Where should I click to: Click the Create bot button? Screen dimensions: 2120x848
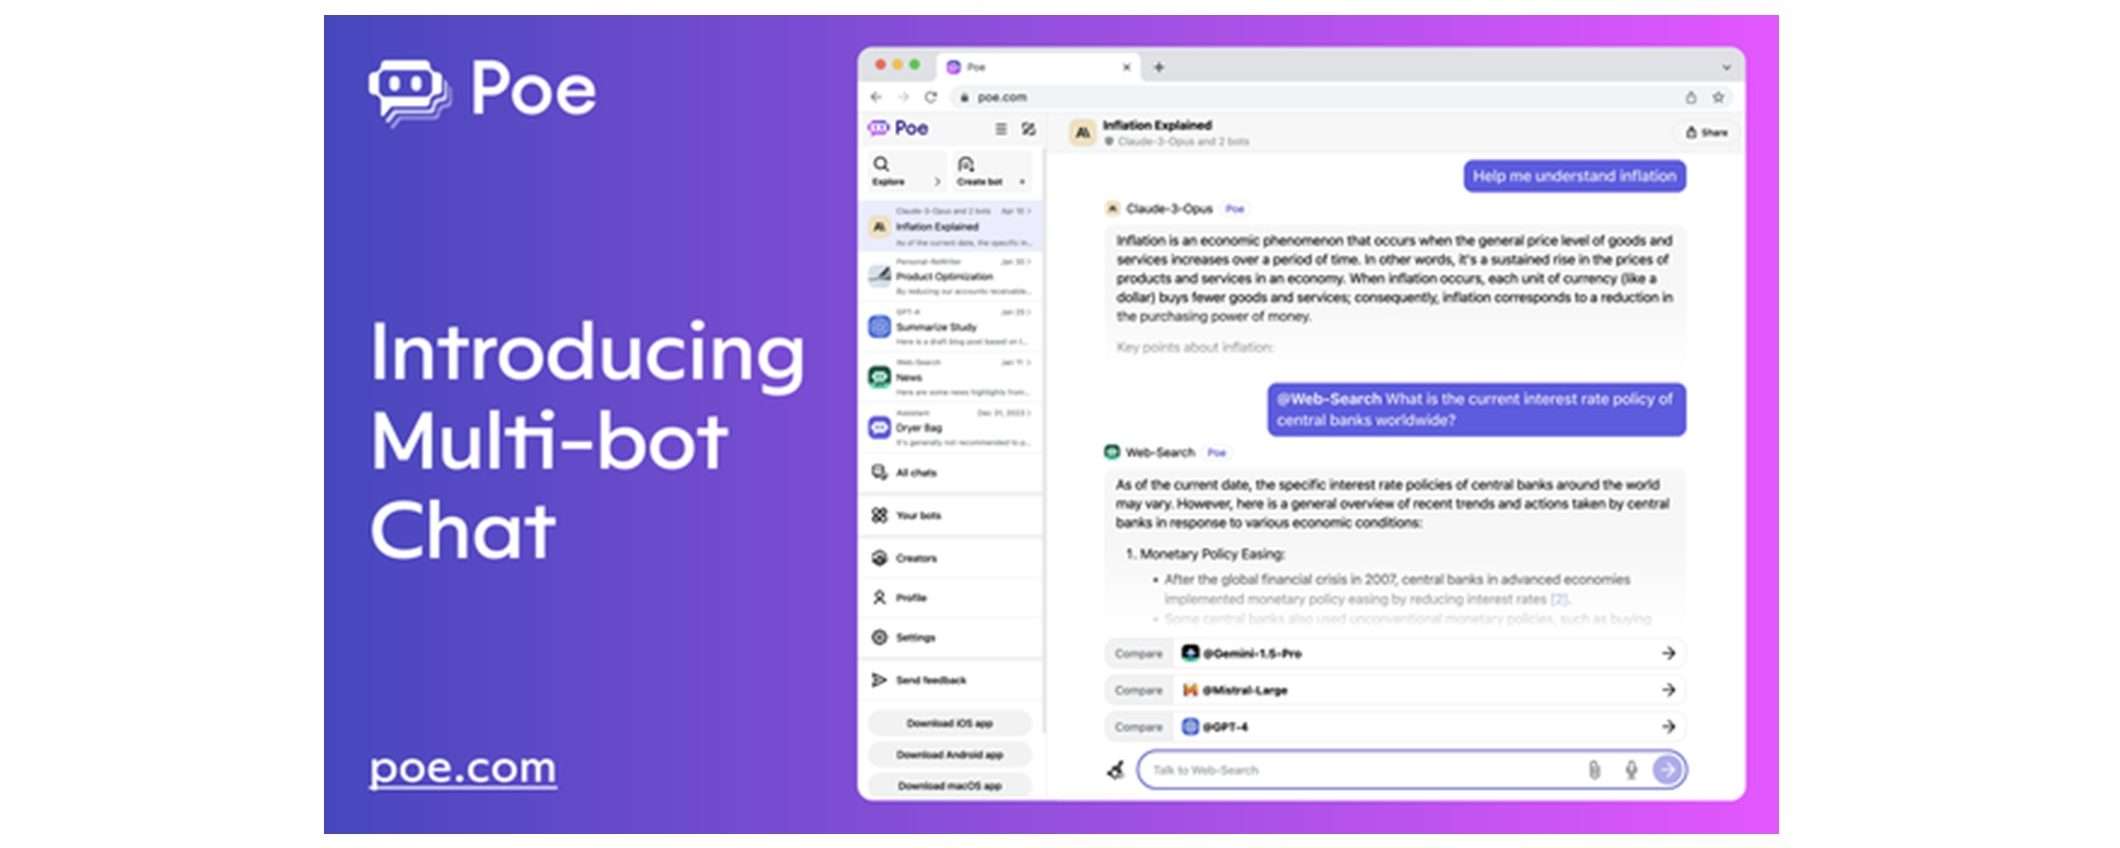[x=991, y=171]
